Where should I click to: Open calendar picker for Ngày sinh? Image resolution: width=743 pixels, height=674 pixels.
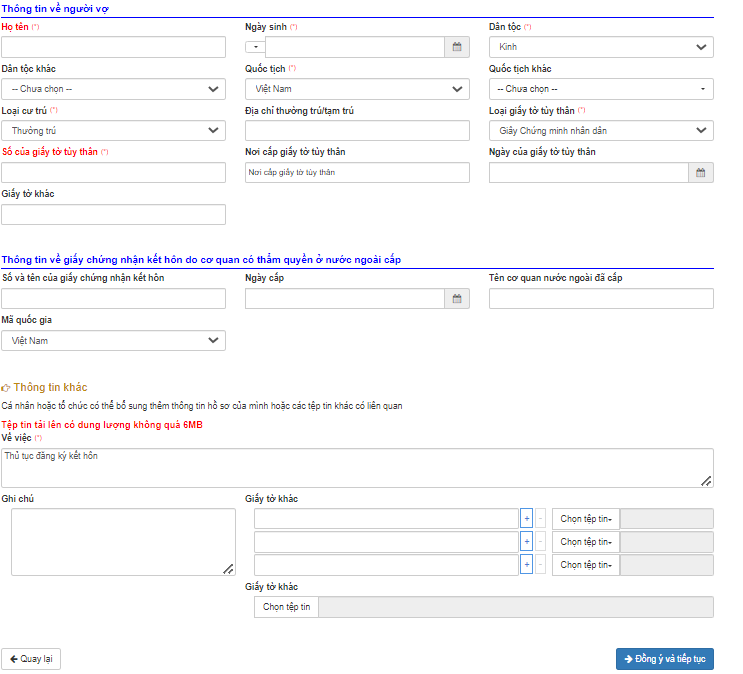coord(457,47)
